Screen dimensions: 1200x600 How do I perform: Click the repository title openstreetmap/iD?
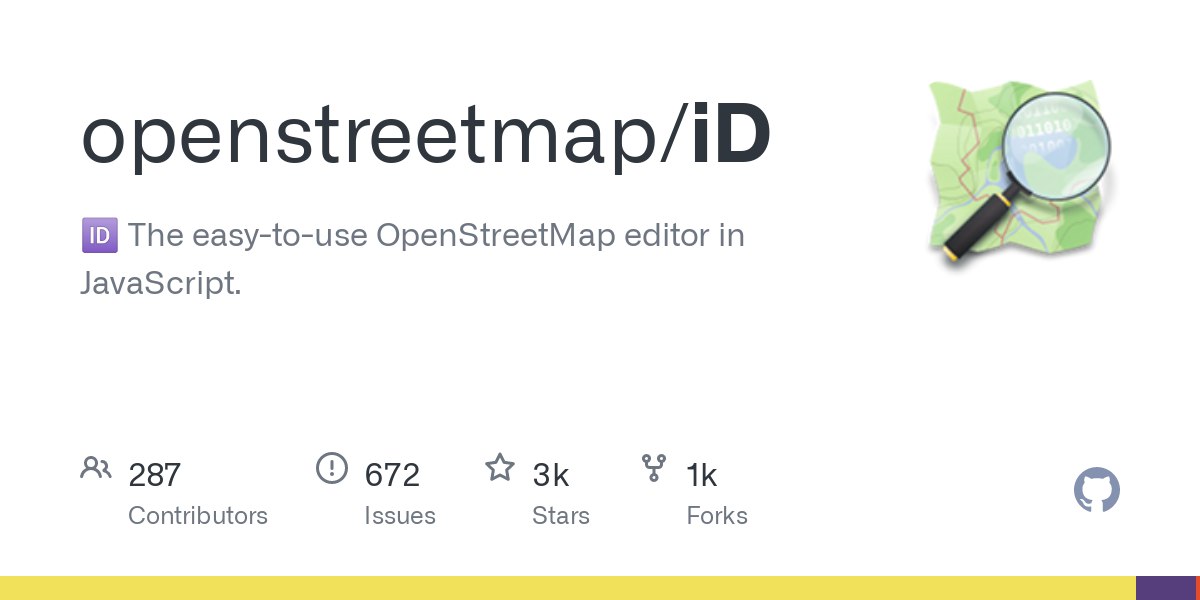click(x=426, y=137)
